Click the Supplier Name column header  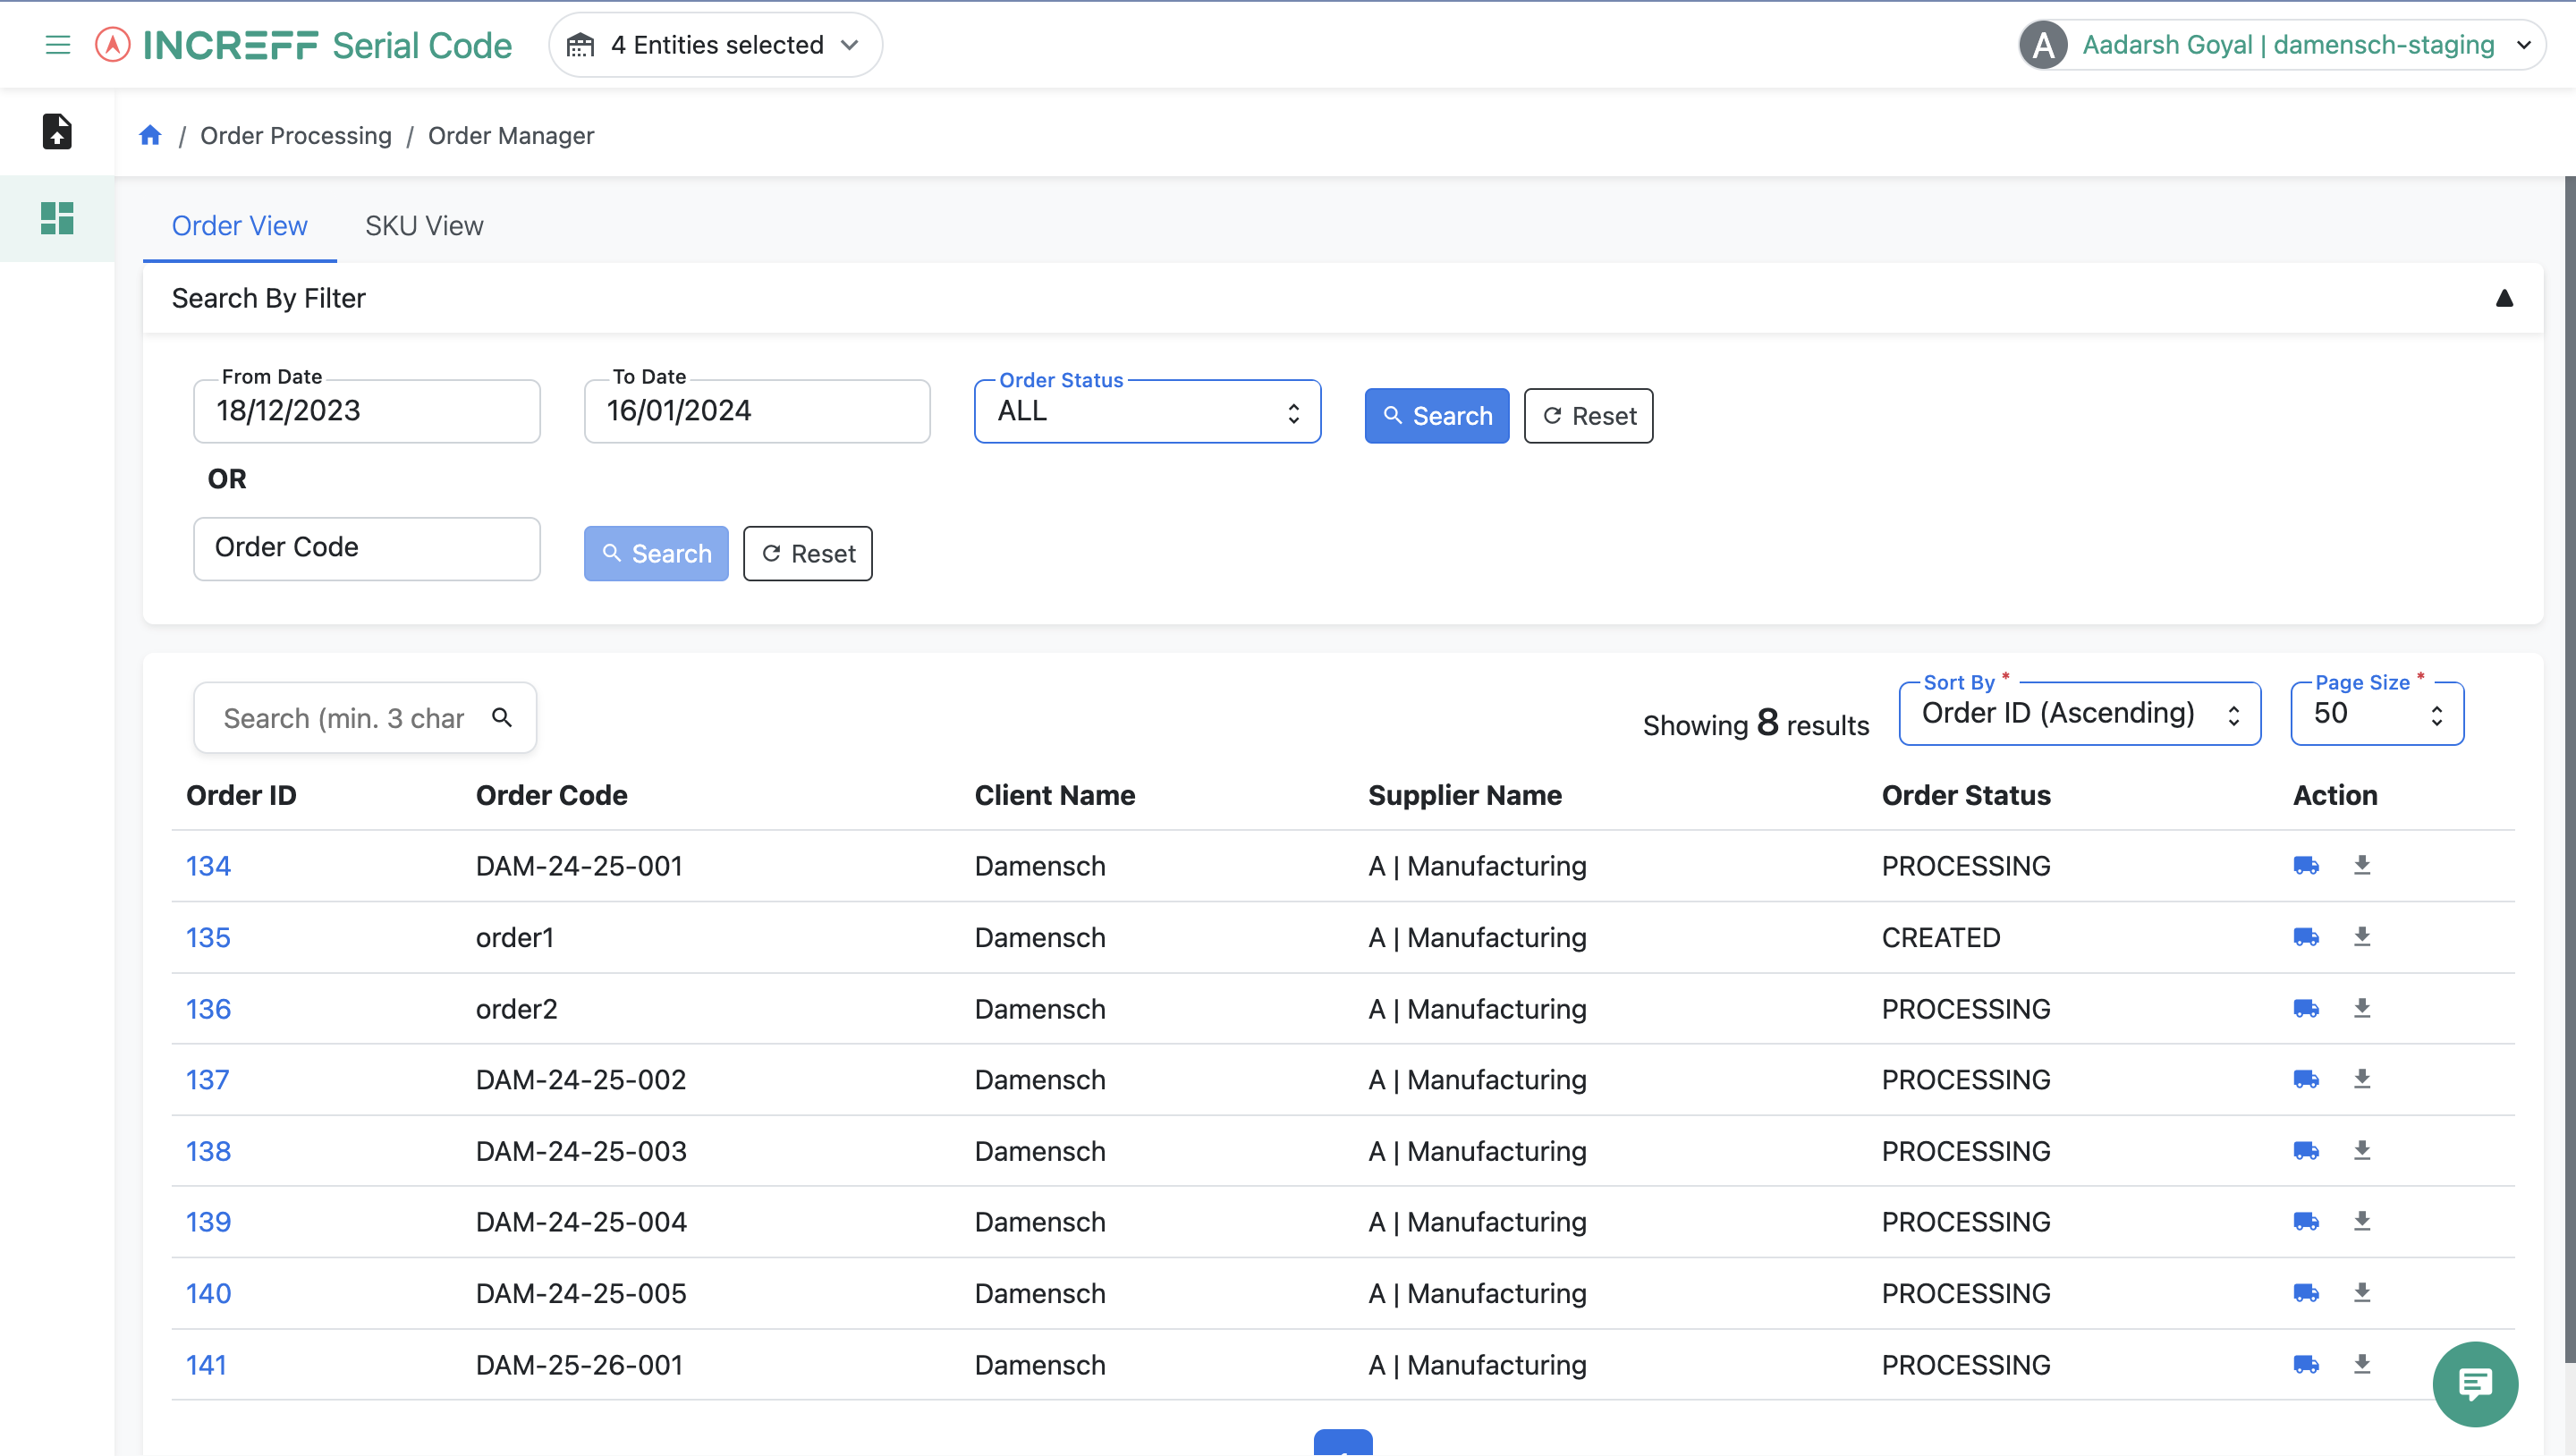(1465, 795)
